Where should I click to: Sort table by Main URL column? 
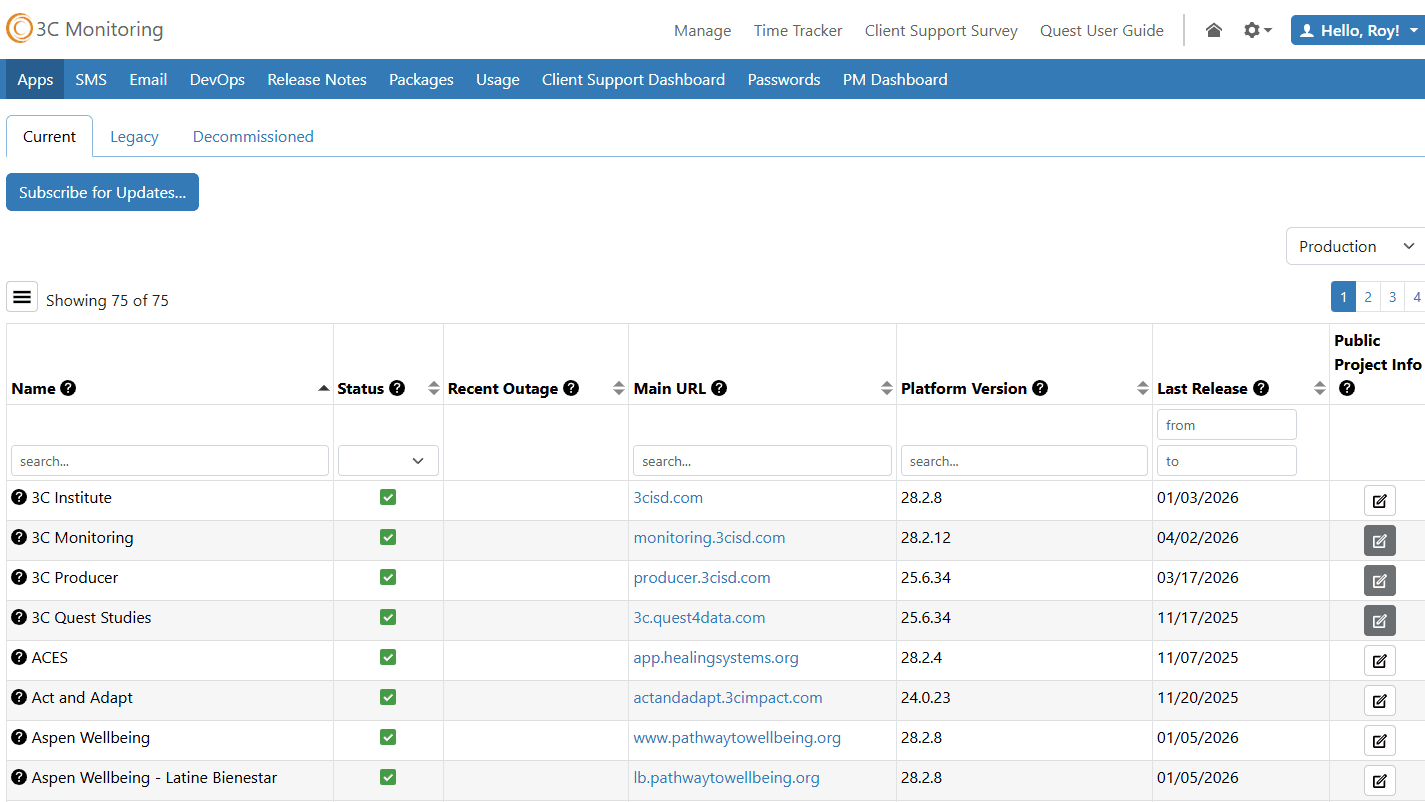(x=887, y=388)
